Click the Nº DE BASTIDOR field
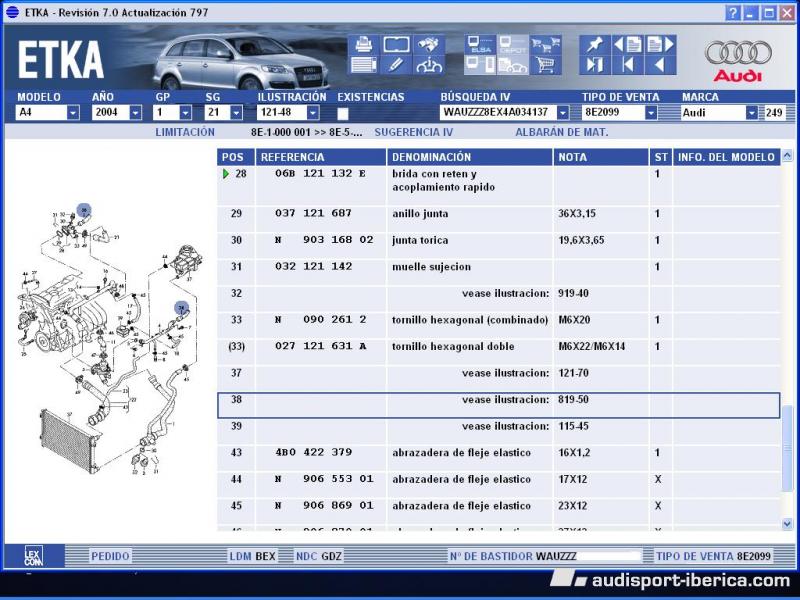 544,556
